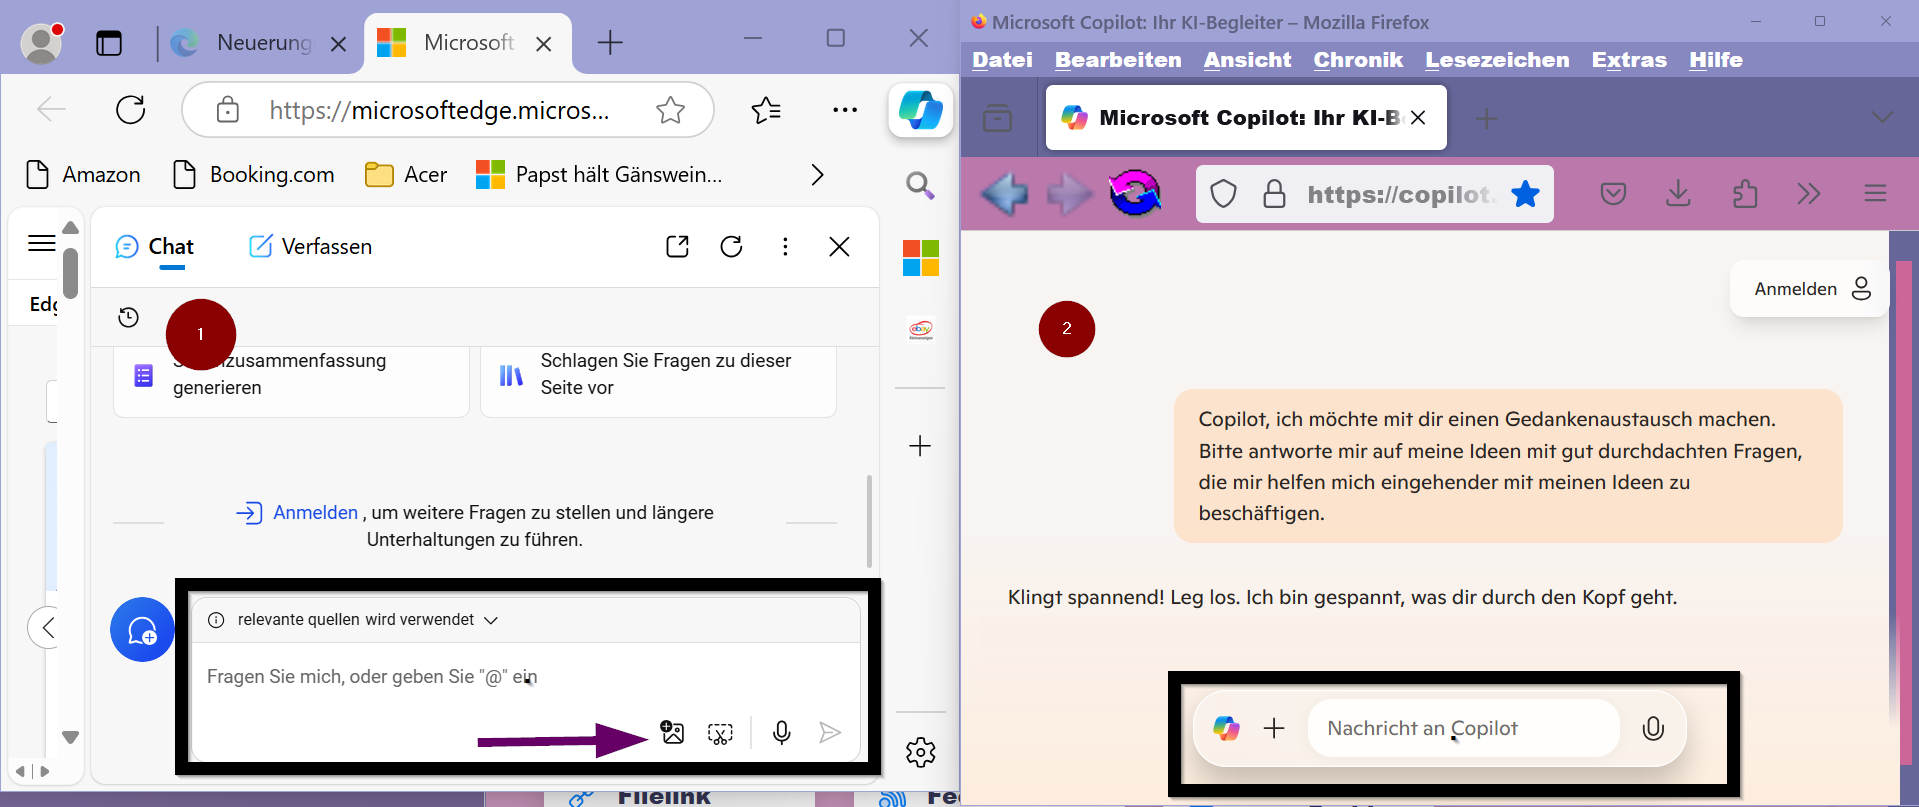1919x807 pixels.
Task: Open Firefox View recent browsing button
Action: 997,118
